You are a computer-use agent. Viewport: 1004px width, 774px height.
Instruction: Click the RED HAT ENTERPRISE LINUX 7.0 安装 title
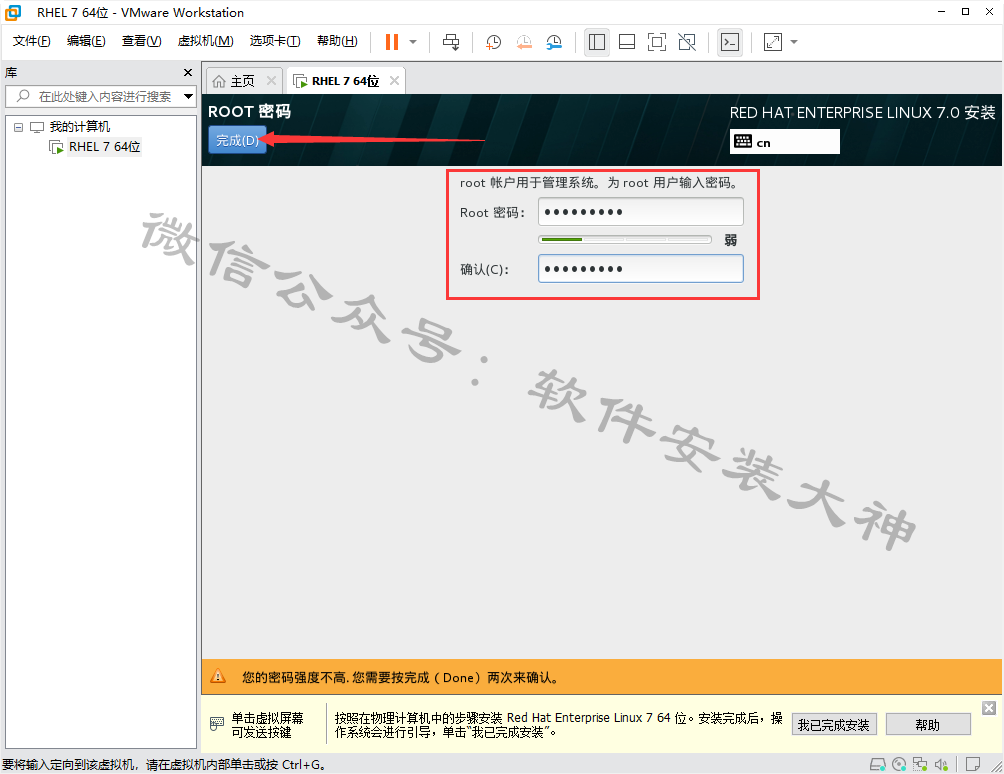862,113
